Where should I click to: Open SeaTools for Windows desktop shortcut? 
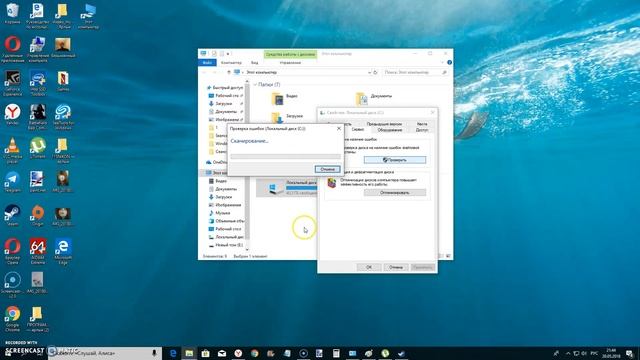point(63,117)
